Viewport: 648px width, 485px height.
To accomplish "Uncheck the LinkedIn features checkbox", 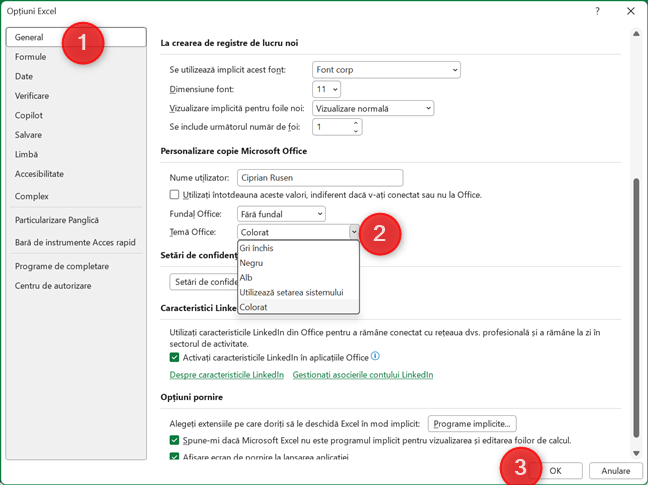I will pyautogui.click(x=175, y=357).
